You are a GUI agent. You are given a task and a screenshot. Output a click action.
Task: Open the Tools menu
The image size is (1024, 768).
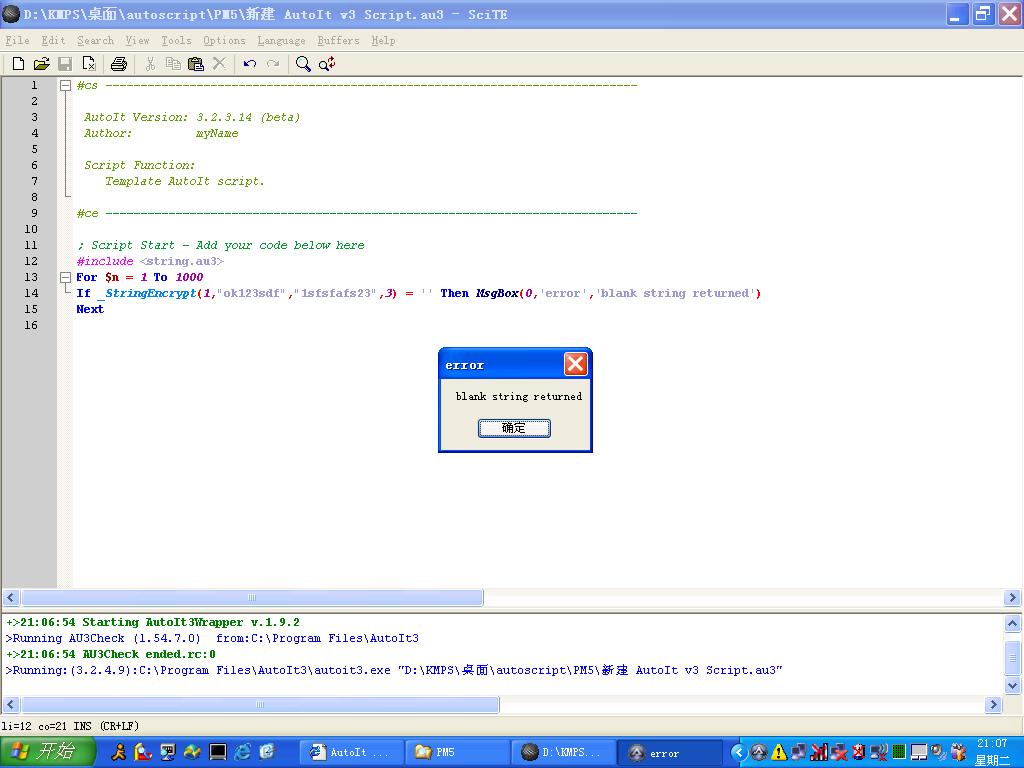[x=176, y=41]
